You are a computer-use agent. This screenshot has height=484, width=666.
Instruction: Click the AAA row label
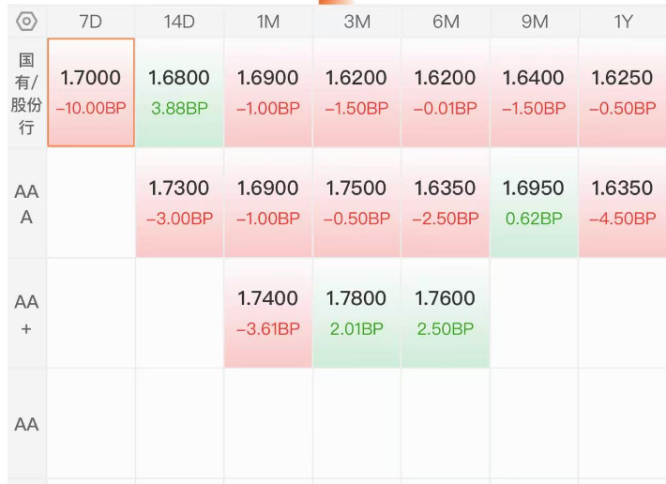coord(26,204)
